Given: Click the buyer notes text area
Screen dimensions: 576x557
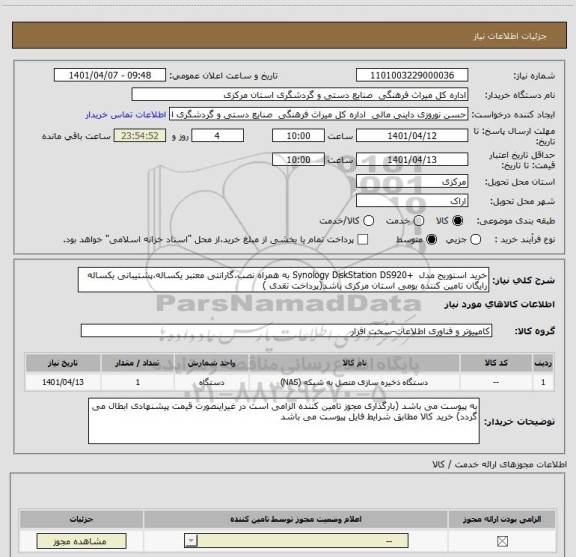Looking at the screenshot, I should click(x=284, y=421).
